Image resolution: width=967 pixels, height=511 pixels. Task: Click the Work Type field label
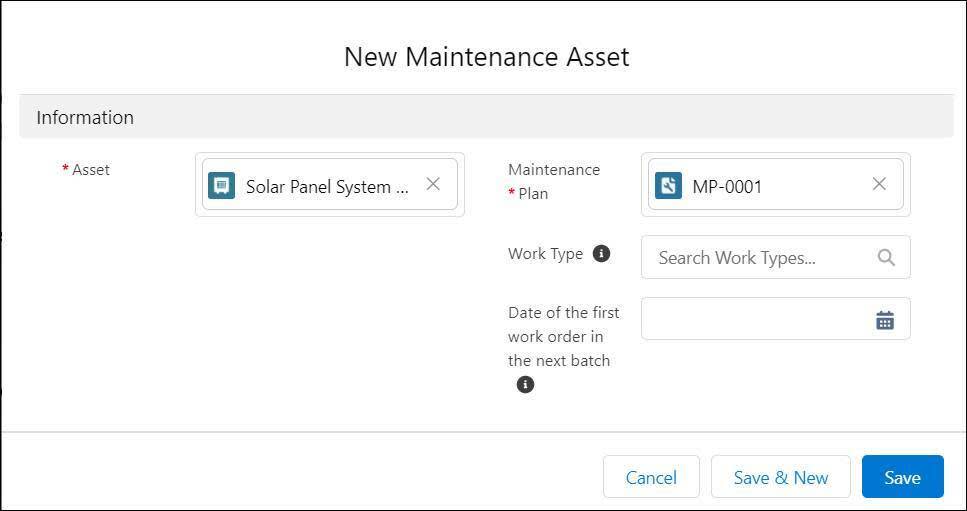pyautogui.click(x=545, y=254)
